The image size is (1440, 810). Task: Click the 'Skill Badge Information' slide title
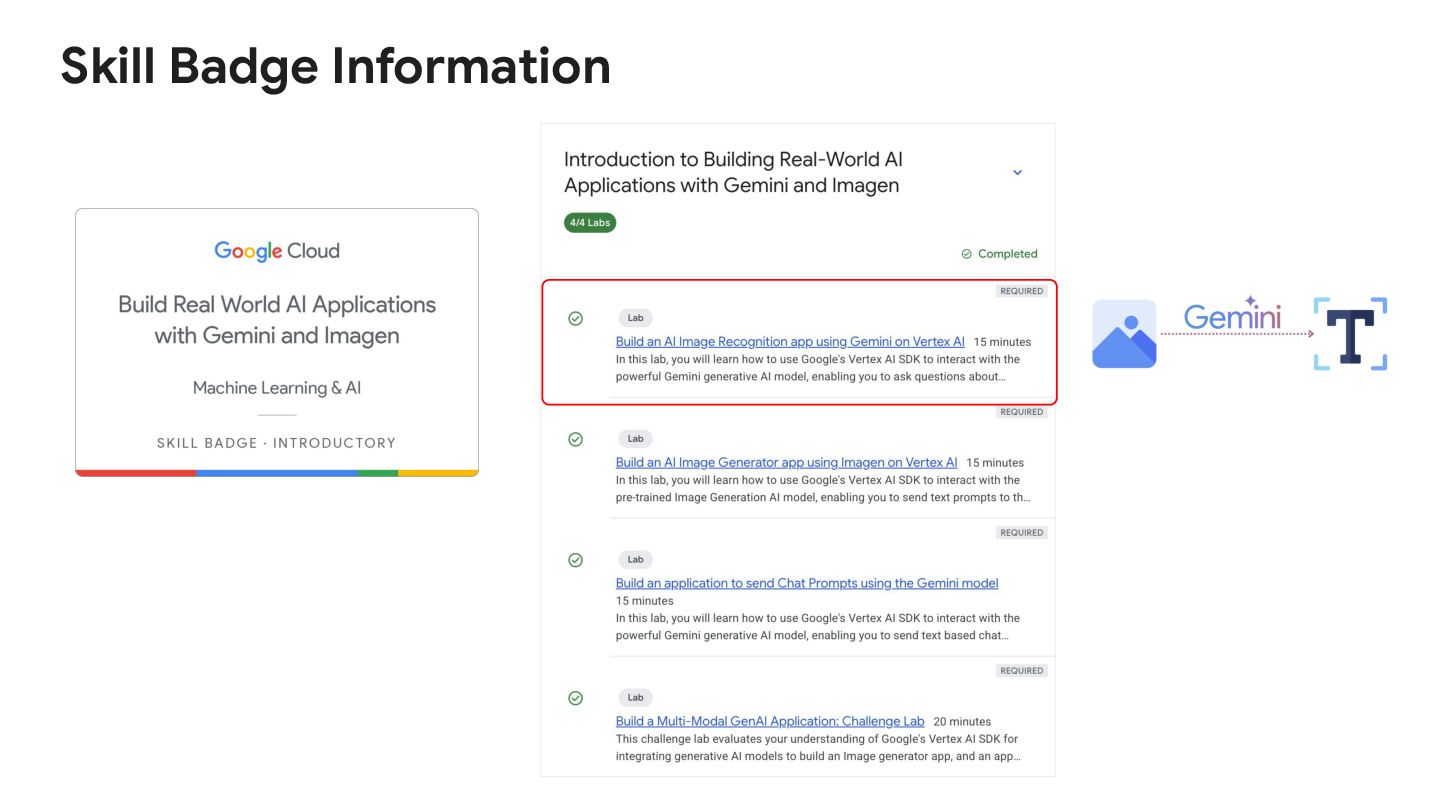(x=336, y=67)
